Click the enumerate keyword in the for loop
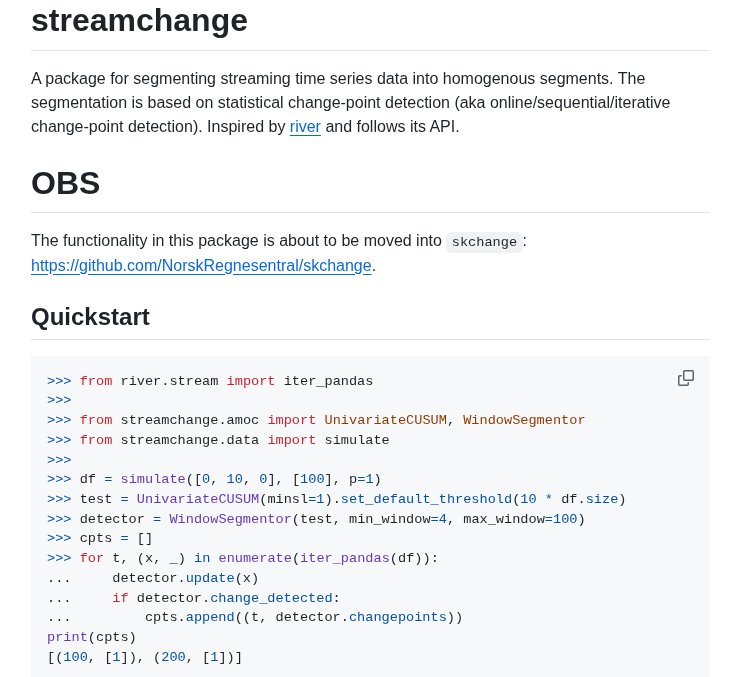Viewport: 736px width, 677px height. tap(254, 558)
